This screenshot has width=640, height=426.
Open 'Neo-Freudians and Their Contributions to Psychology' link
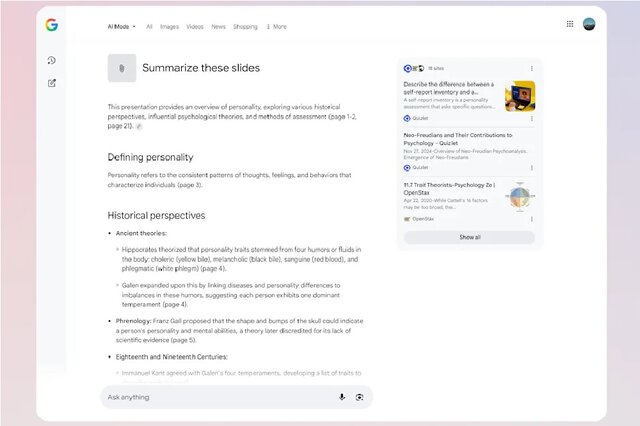point(458,139)
